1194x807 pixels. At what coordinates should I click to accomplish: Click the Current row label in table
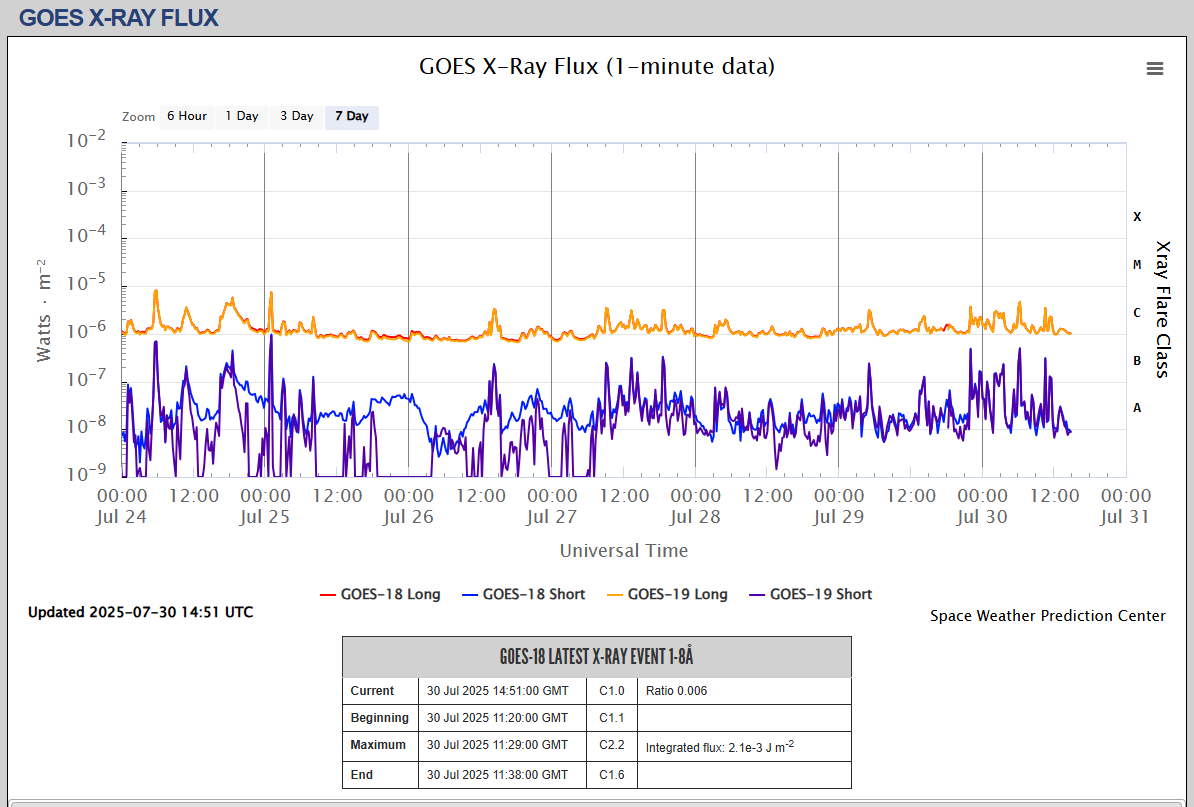pyautogui.click(x=380, y=691)
